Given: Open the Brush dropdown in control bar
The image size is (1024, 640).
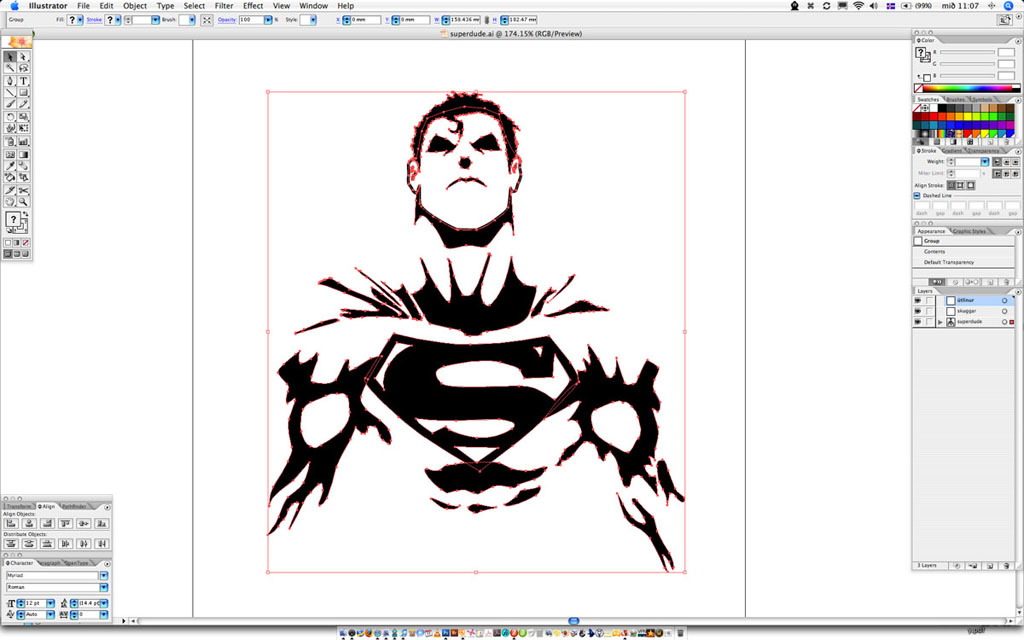Looking at the screenshot, I should pos(192,20).
